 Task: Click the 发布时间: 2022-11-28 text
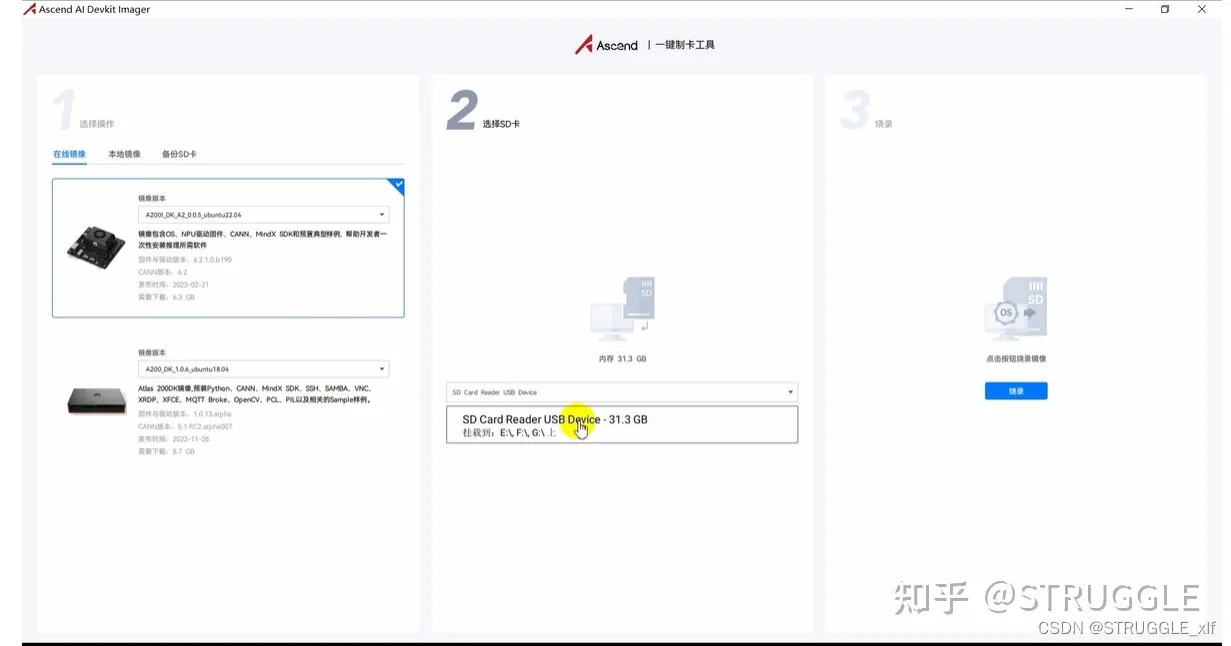tap(173, 439)
